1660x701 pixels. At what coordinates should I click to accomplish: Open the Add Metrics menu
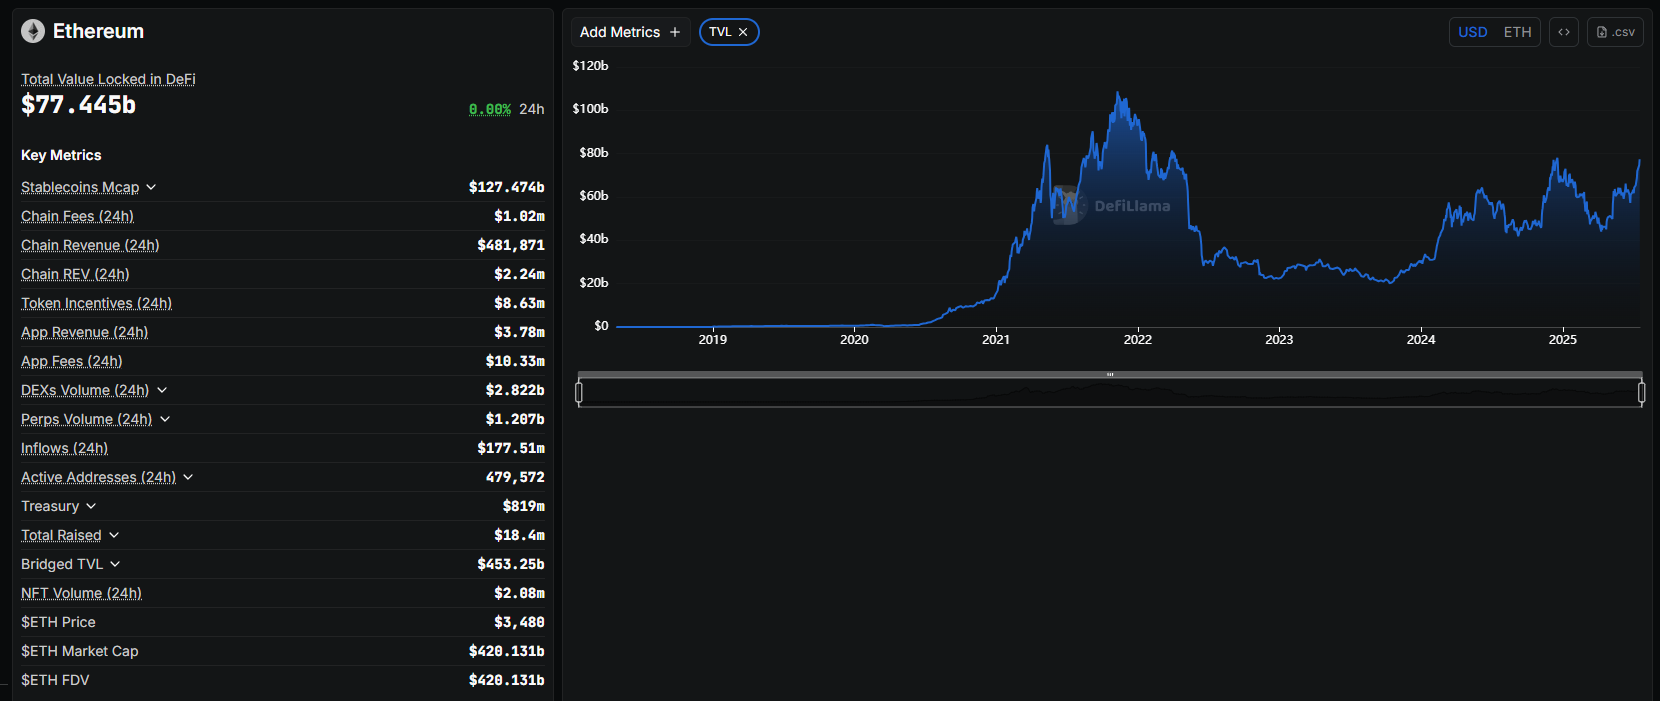click(x=631, y=32)
